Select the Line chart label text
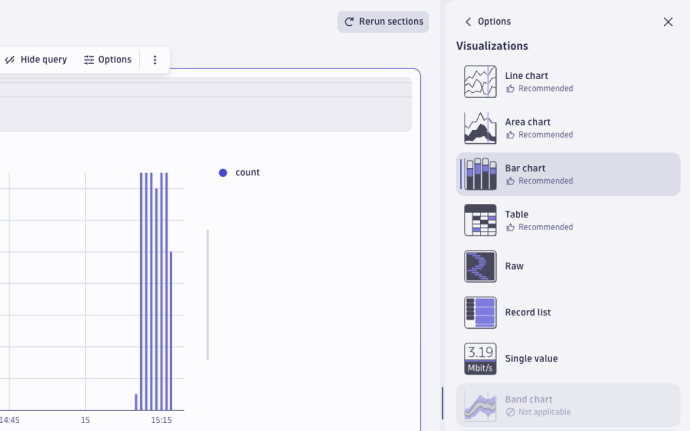 point(526,76)
